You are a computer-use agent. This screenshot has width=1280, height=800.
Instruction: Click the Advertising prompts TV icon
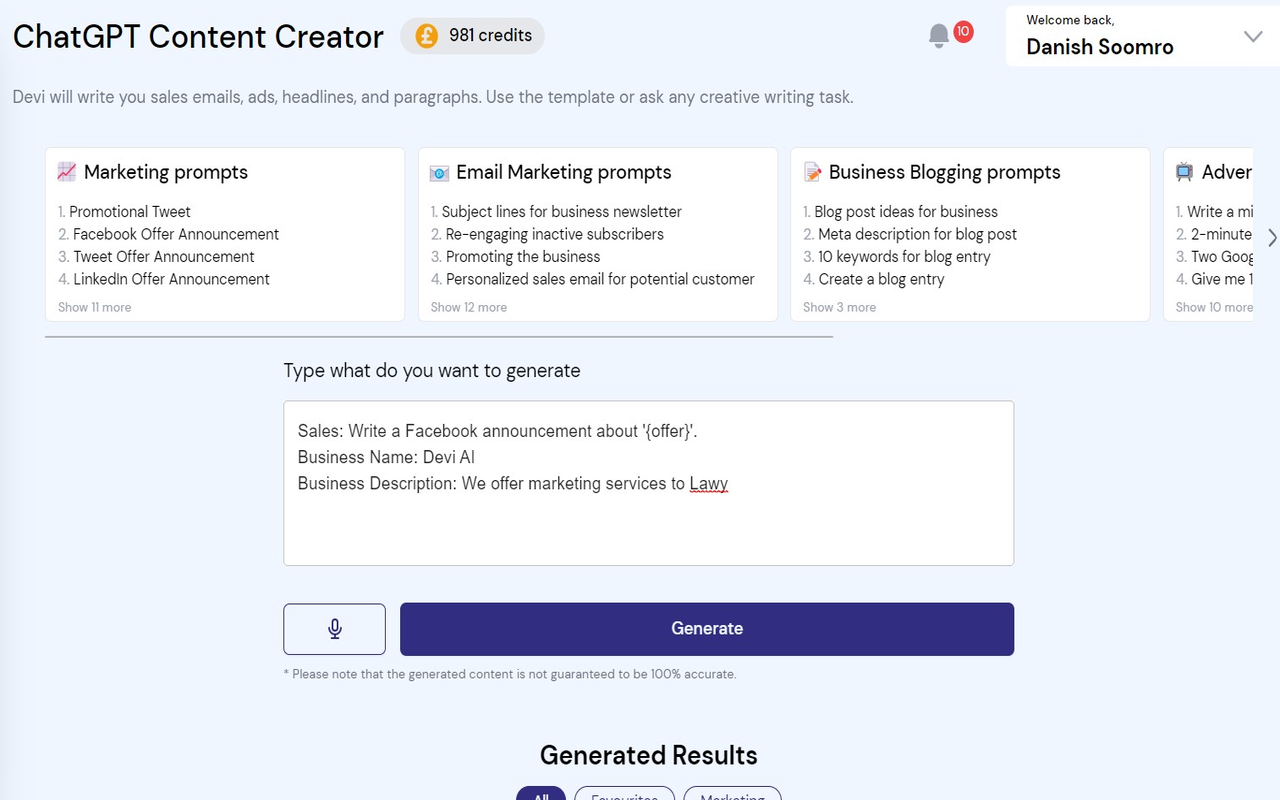1184,172
